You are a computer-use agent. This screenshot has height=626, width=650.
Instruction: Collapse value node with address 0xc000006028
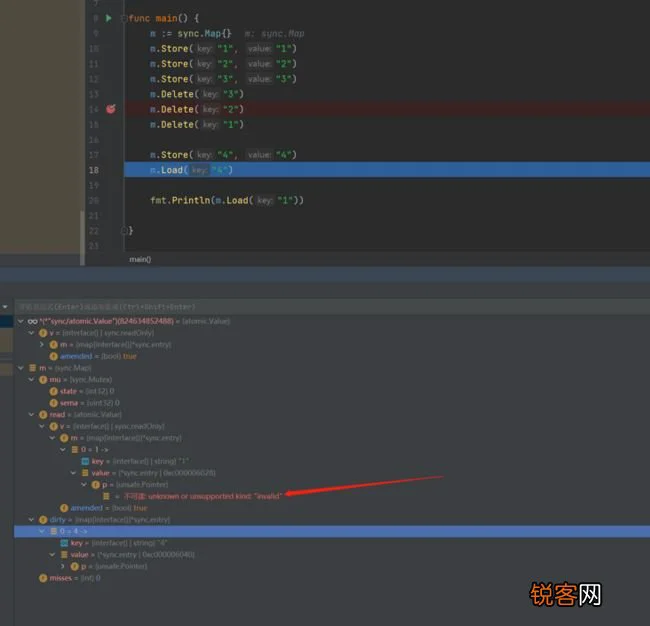[73, 473]
